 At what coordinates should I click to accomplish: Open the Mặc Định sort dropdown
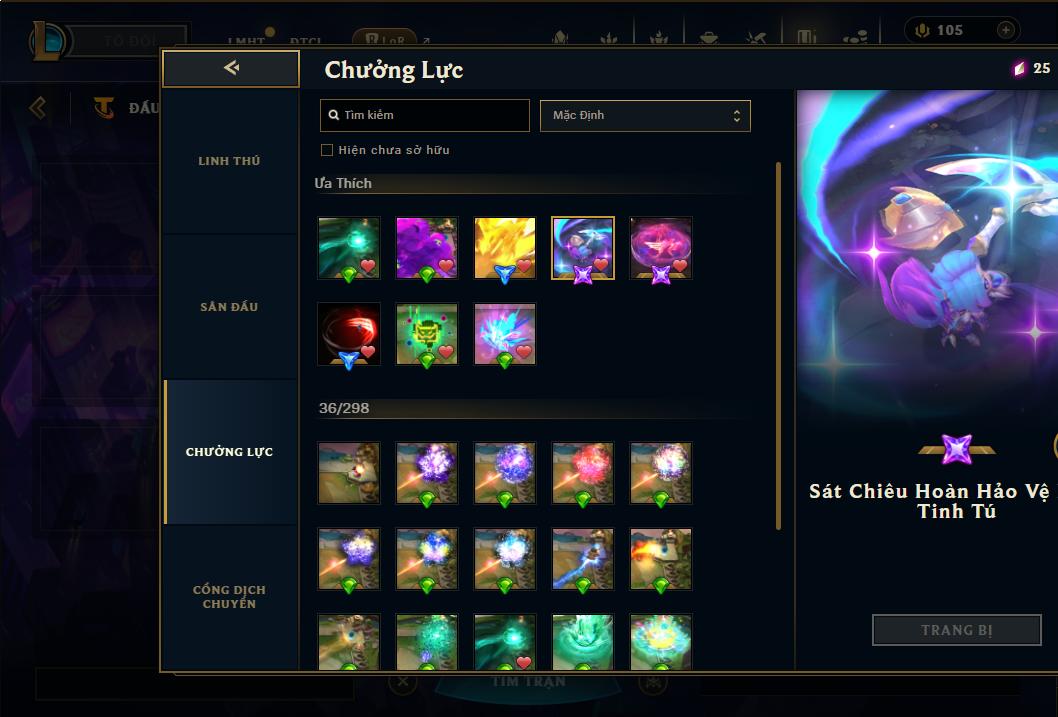tap(645, 115)
